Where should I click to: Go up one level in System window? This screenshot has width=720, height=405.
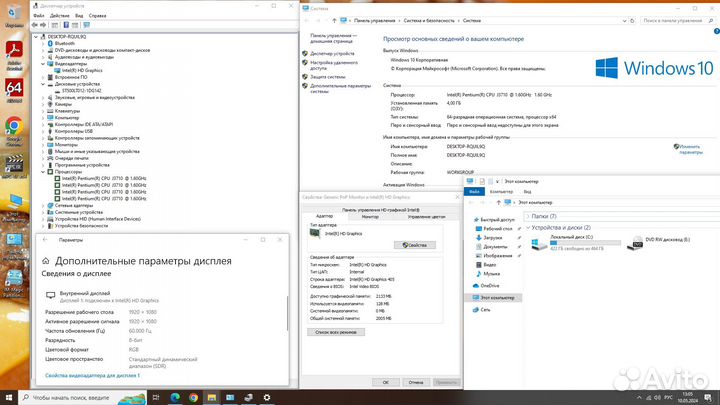pos(334,21)
